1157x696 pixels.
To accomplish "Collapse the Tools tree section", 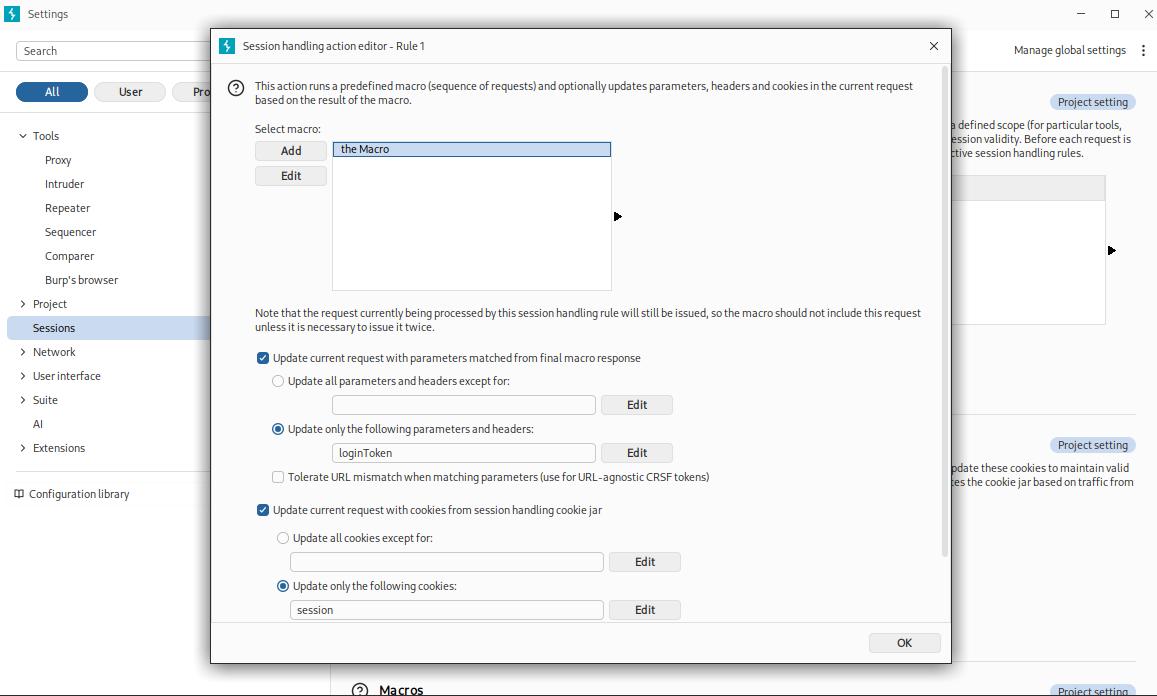I will pos(23,136).
